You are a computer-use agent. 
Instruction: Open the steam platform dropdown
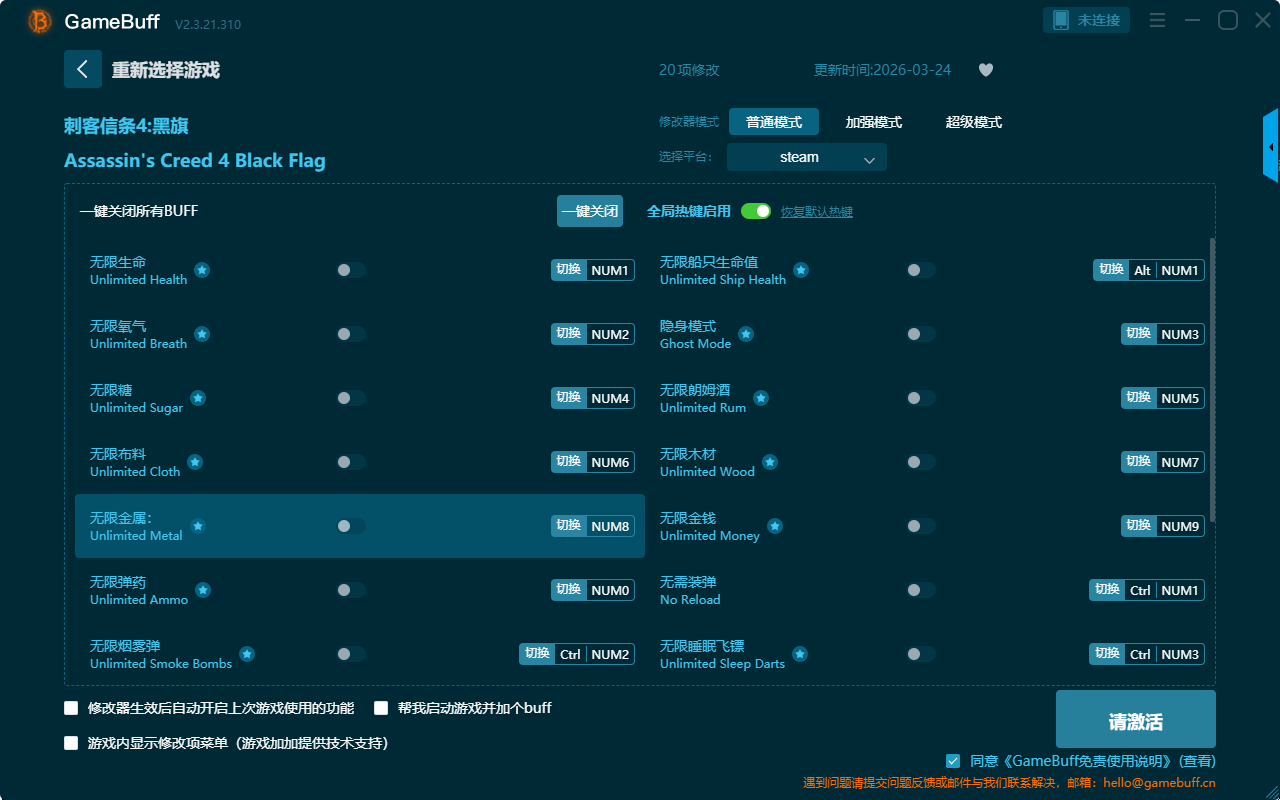click(806, 157)
